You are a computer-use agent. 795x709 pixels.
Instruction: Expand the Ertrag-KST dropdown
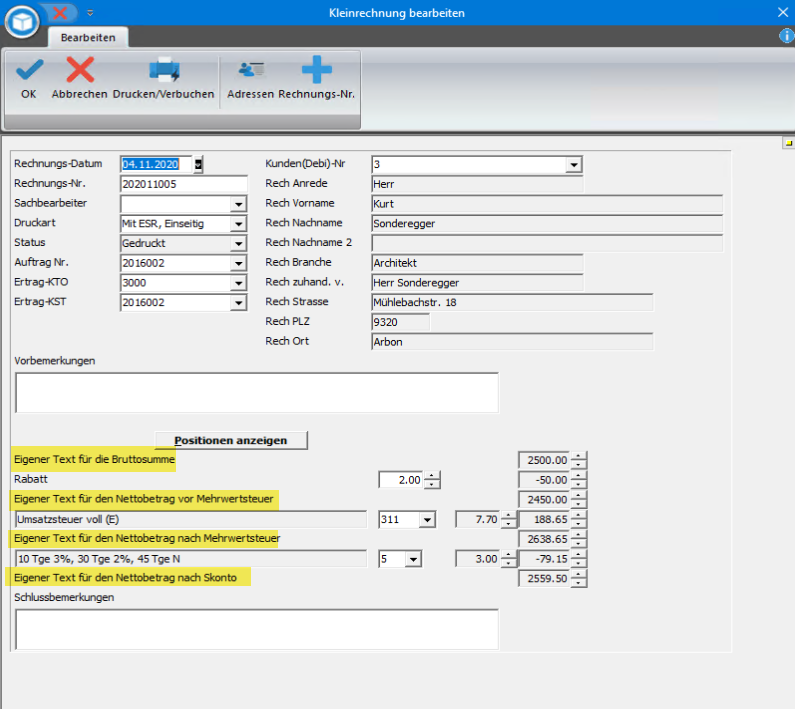[238, 303]
